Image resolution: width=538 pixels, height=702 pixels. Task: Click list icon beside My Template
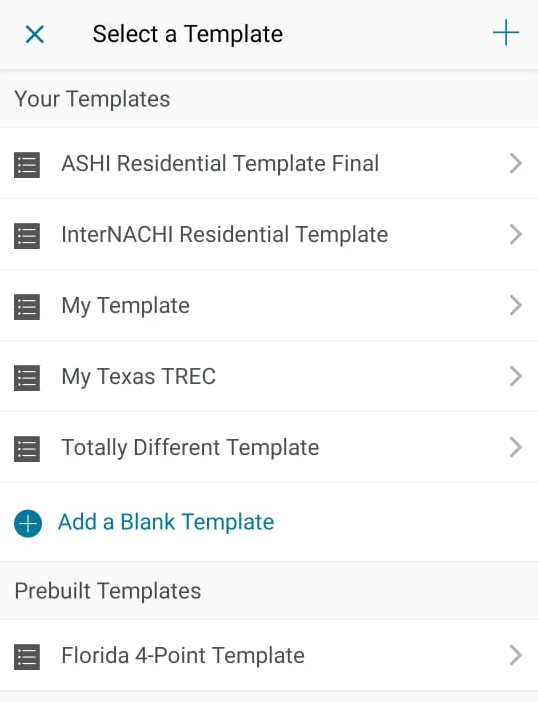point(27,307)
